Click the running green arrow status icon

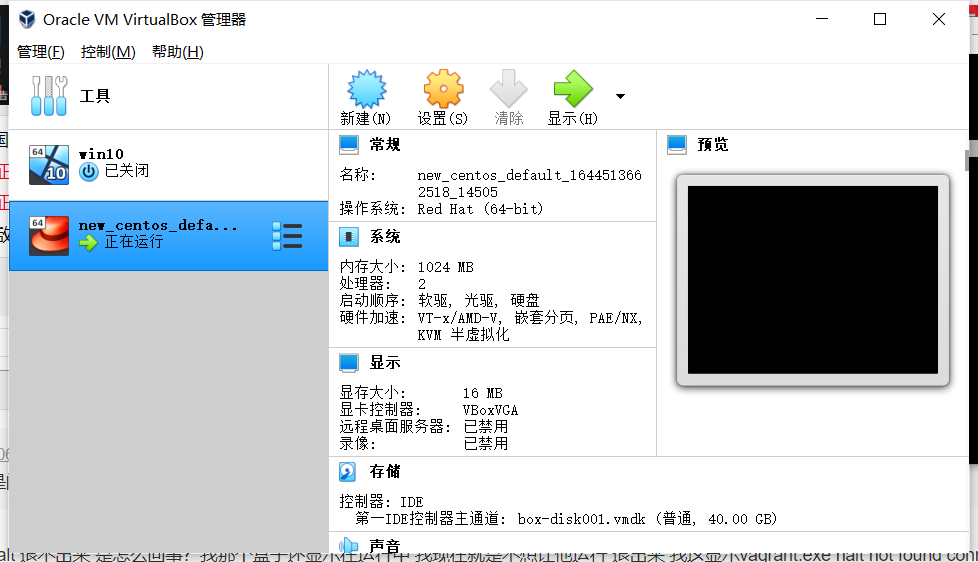click(x=89, y=243)
